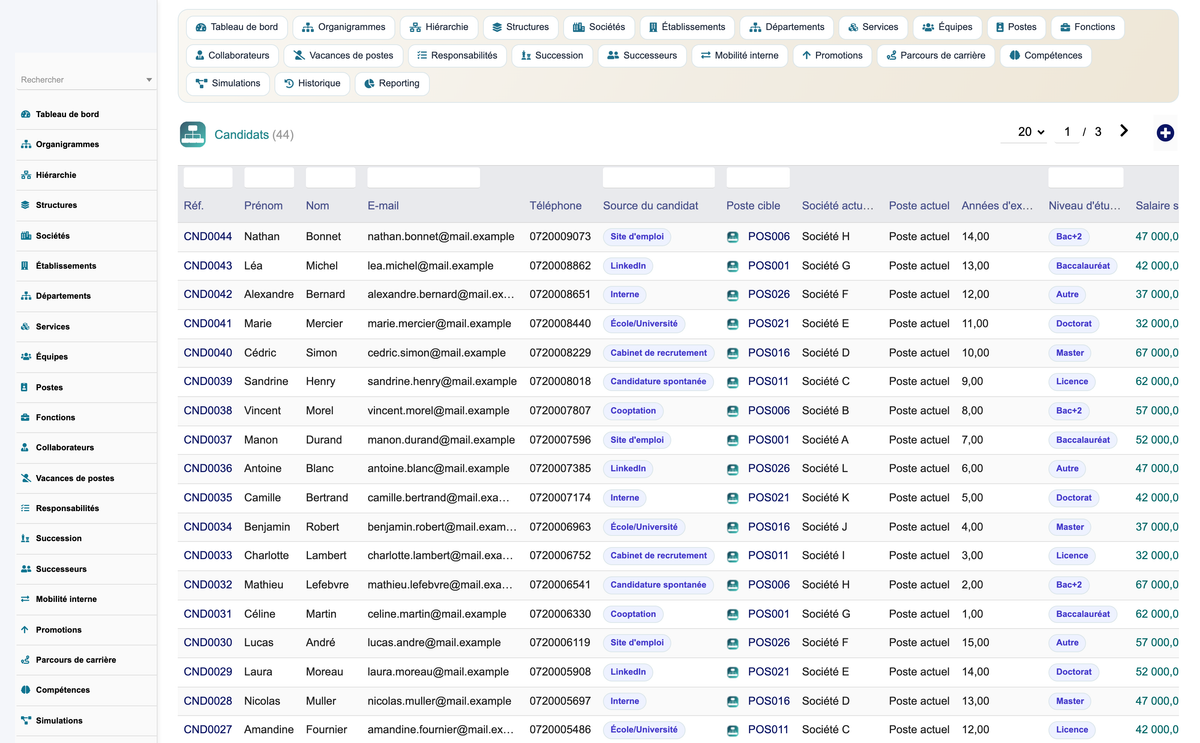Click Source du candidat filter field
The width and height of the screenshot is (1200, 743).
coord(659,178)
